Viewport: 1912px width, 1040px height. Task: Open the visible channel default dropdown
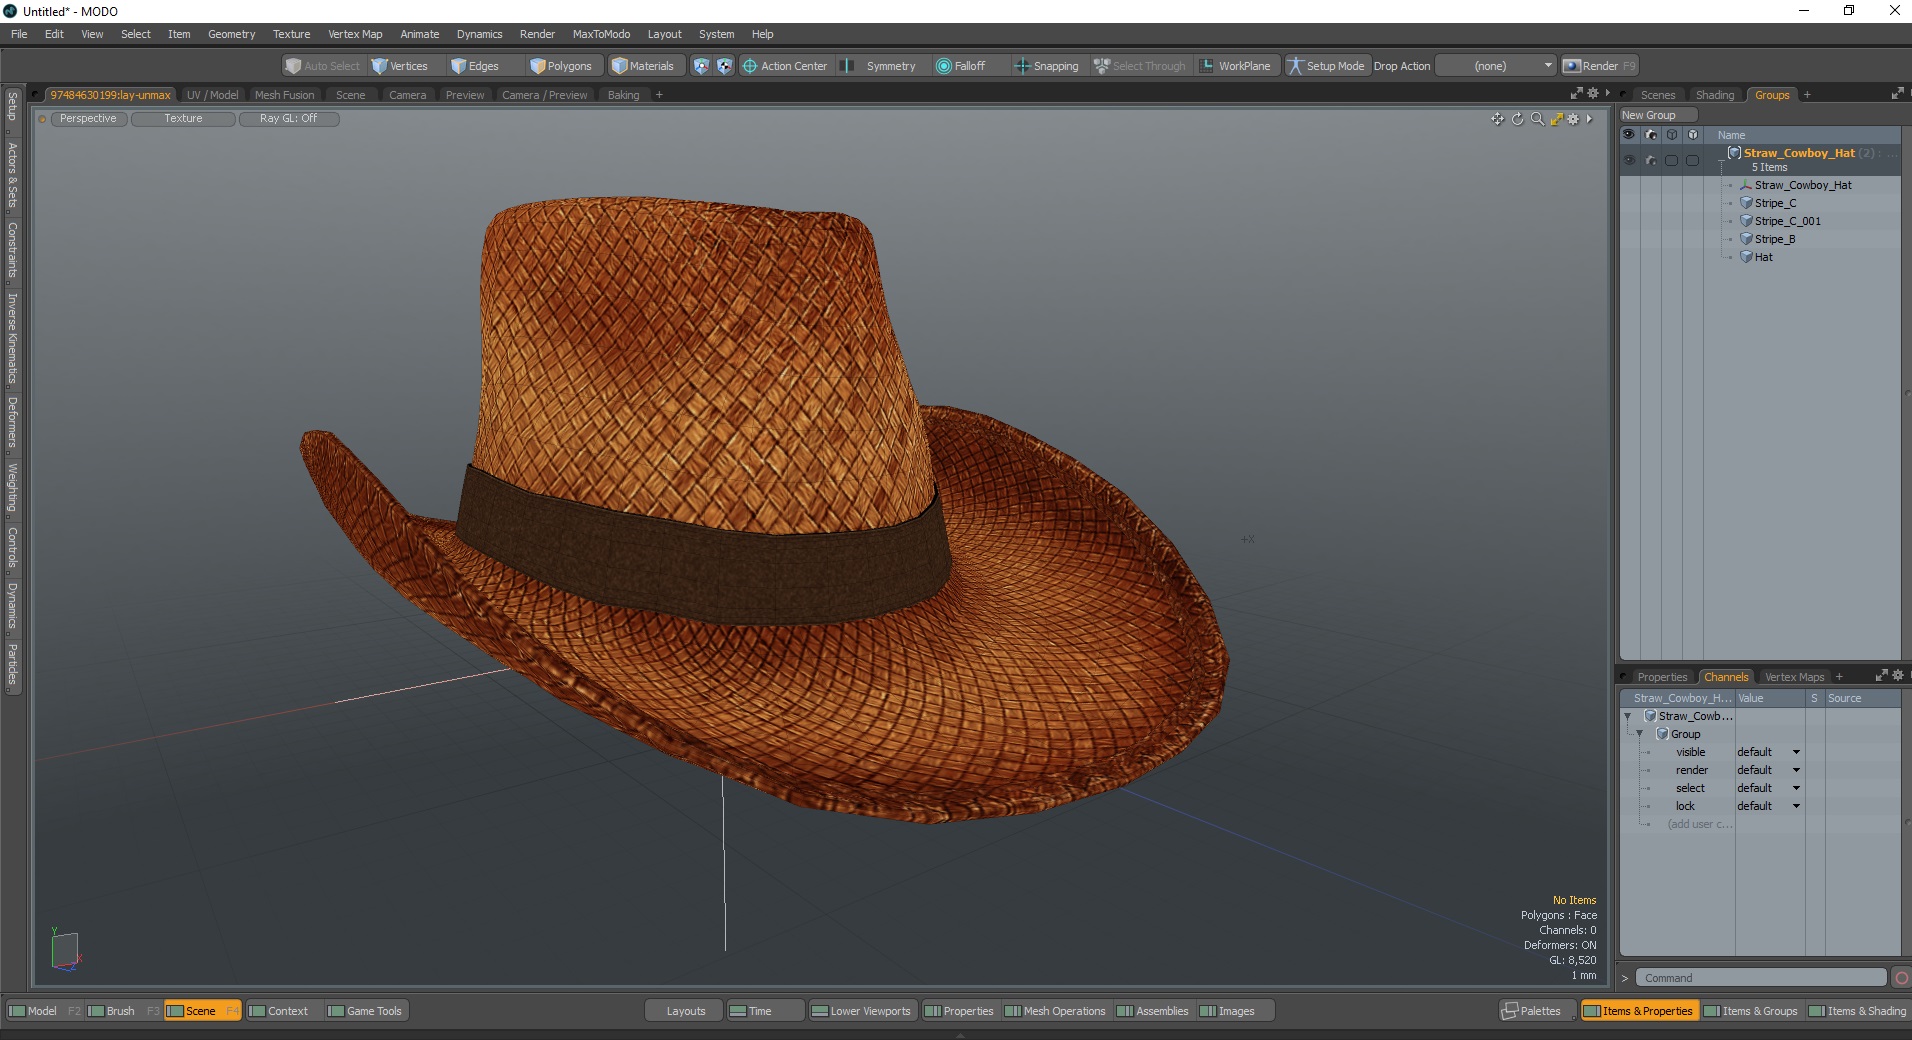tap(1768, 752)
